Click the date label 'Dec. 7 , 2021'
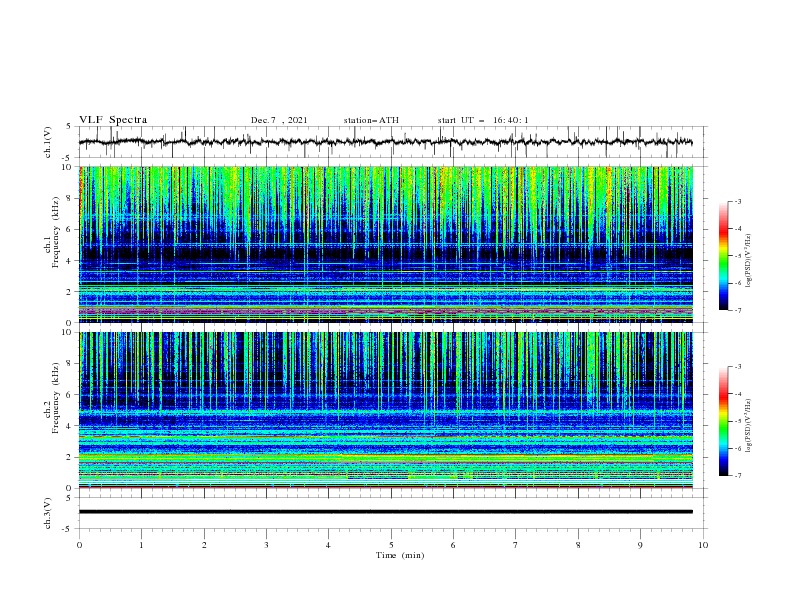 (279, 120)
